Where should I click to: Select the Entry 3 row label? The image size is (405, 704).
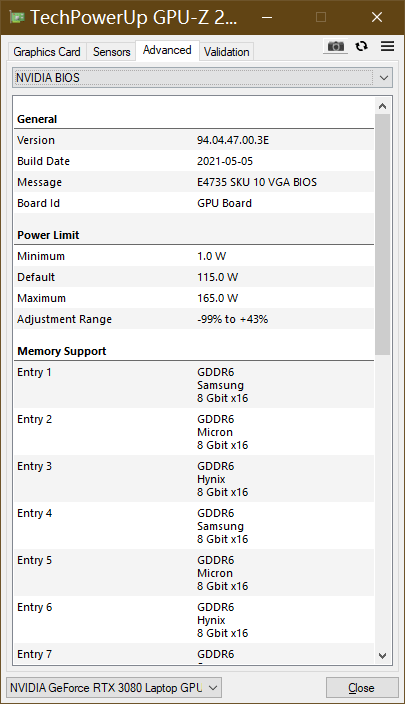[35, 466]
